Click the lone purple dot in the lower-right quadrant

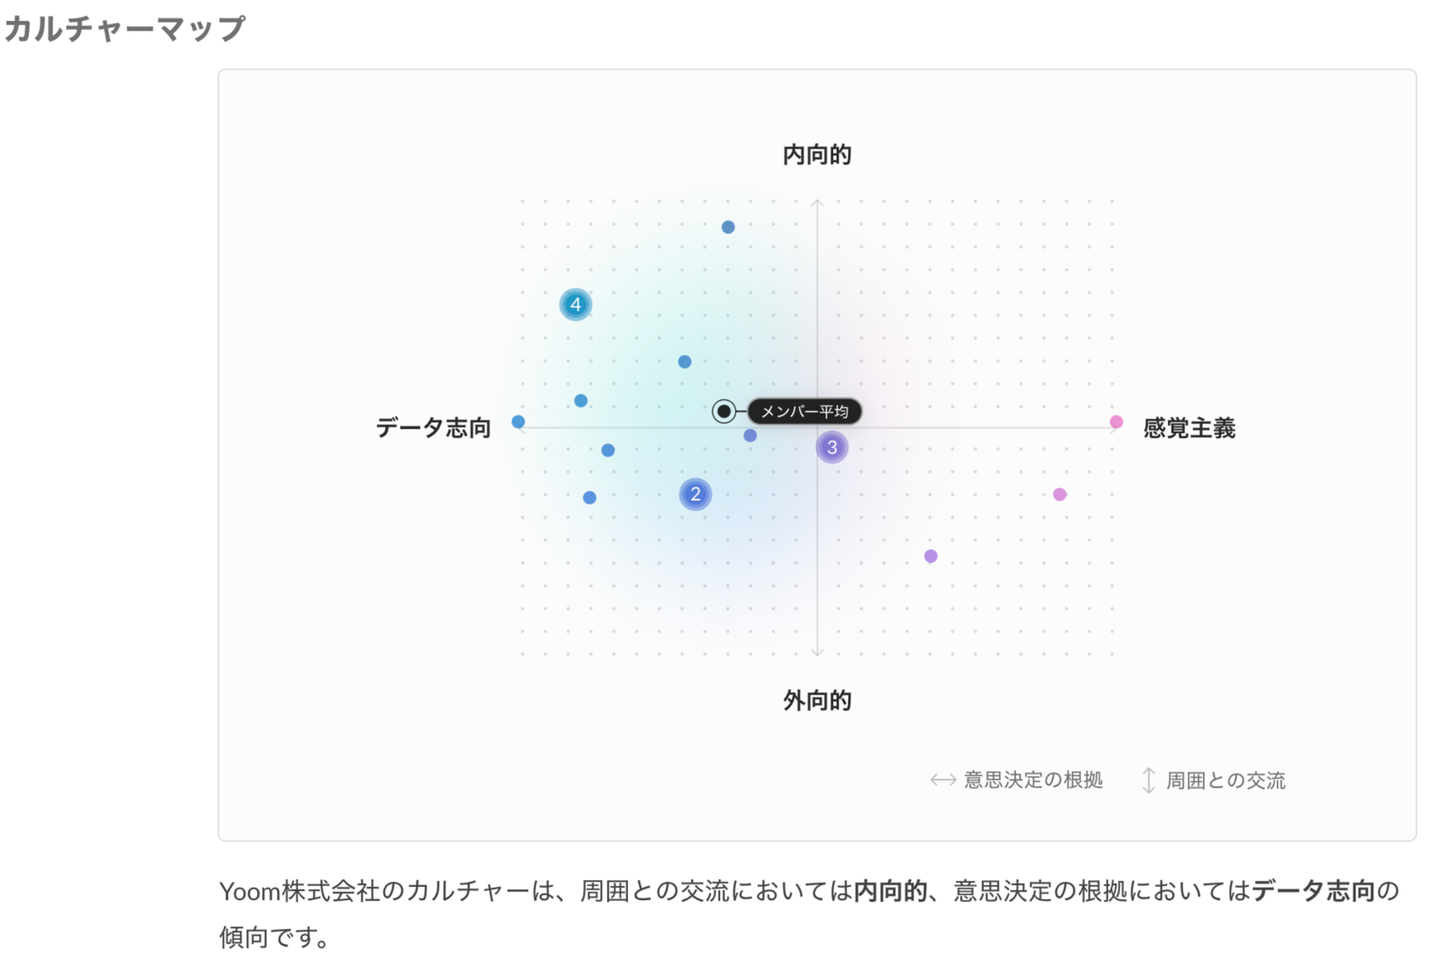[x=931, y=556]
